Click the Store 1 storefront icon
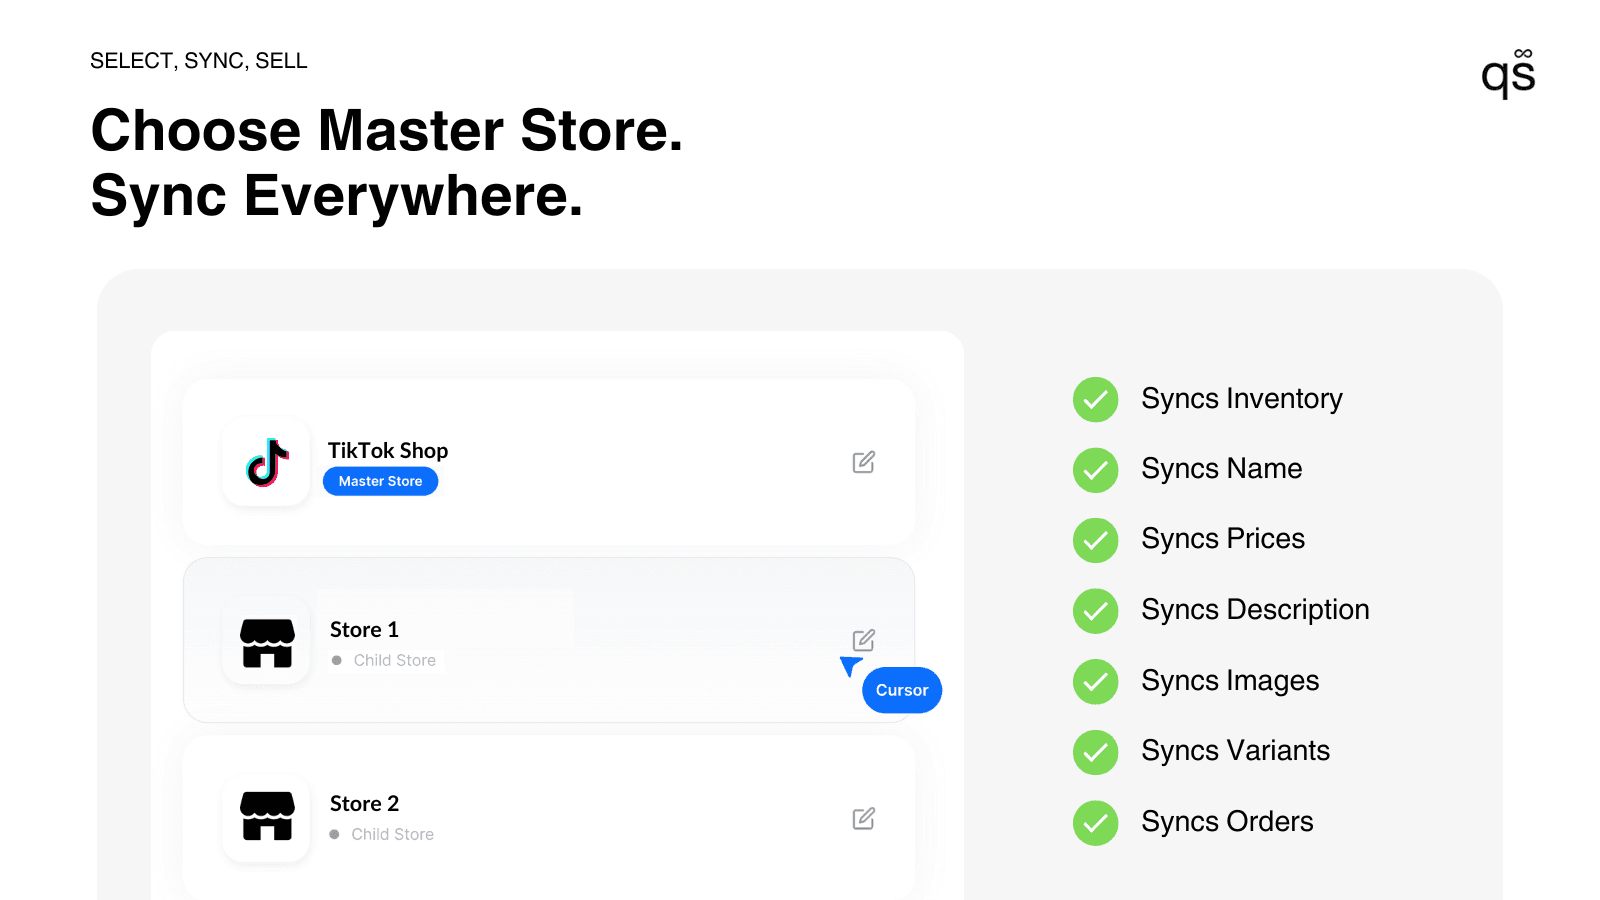 pos(265,643)
